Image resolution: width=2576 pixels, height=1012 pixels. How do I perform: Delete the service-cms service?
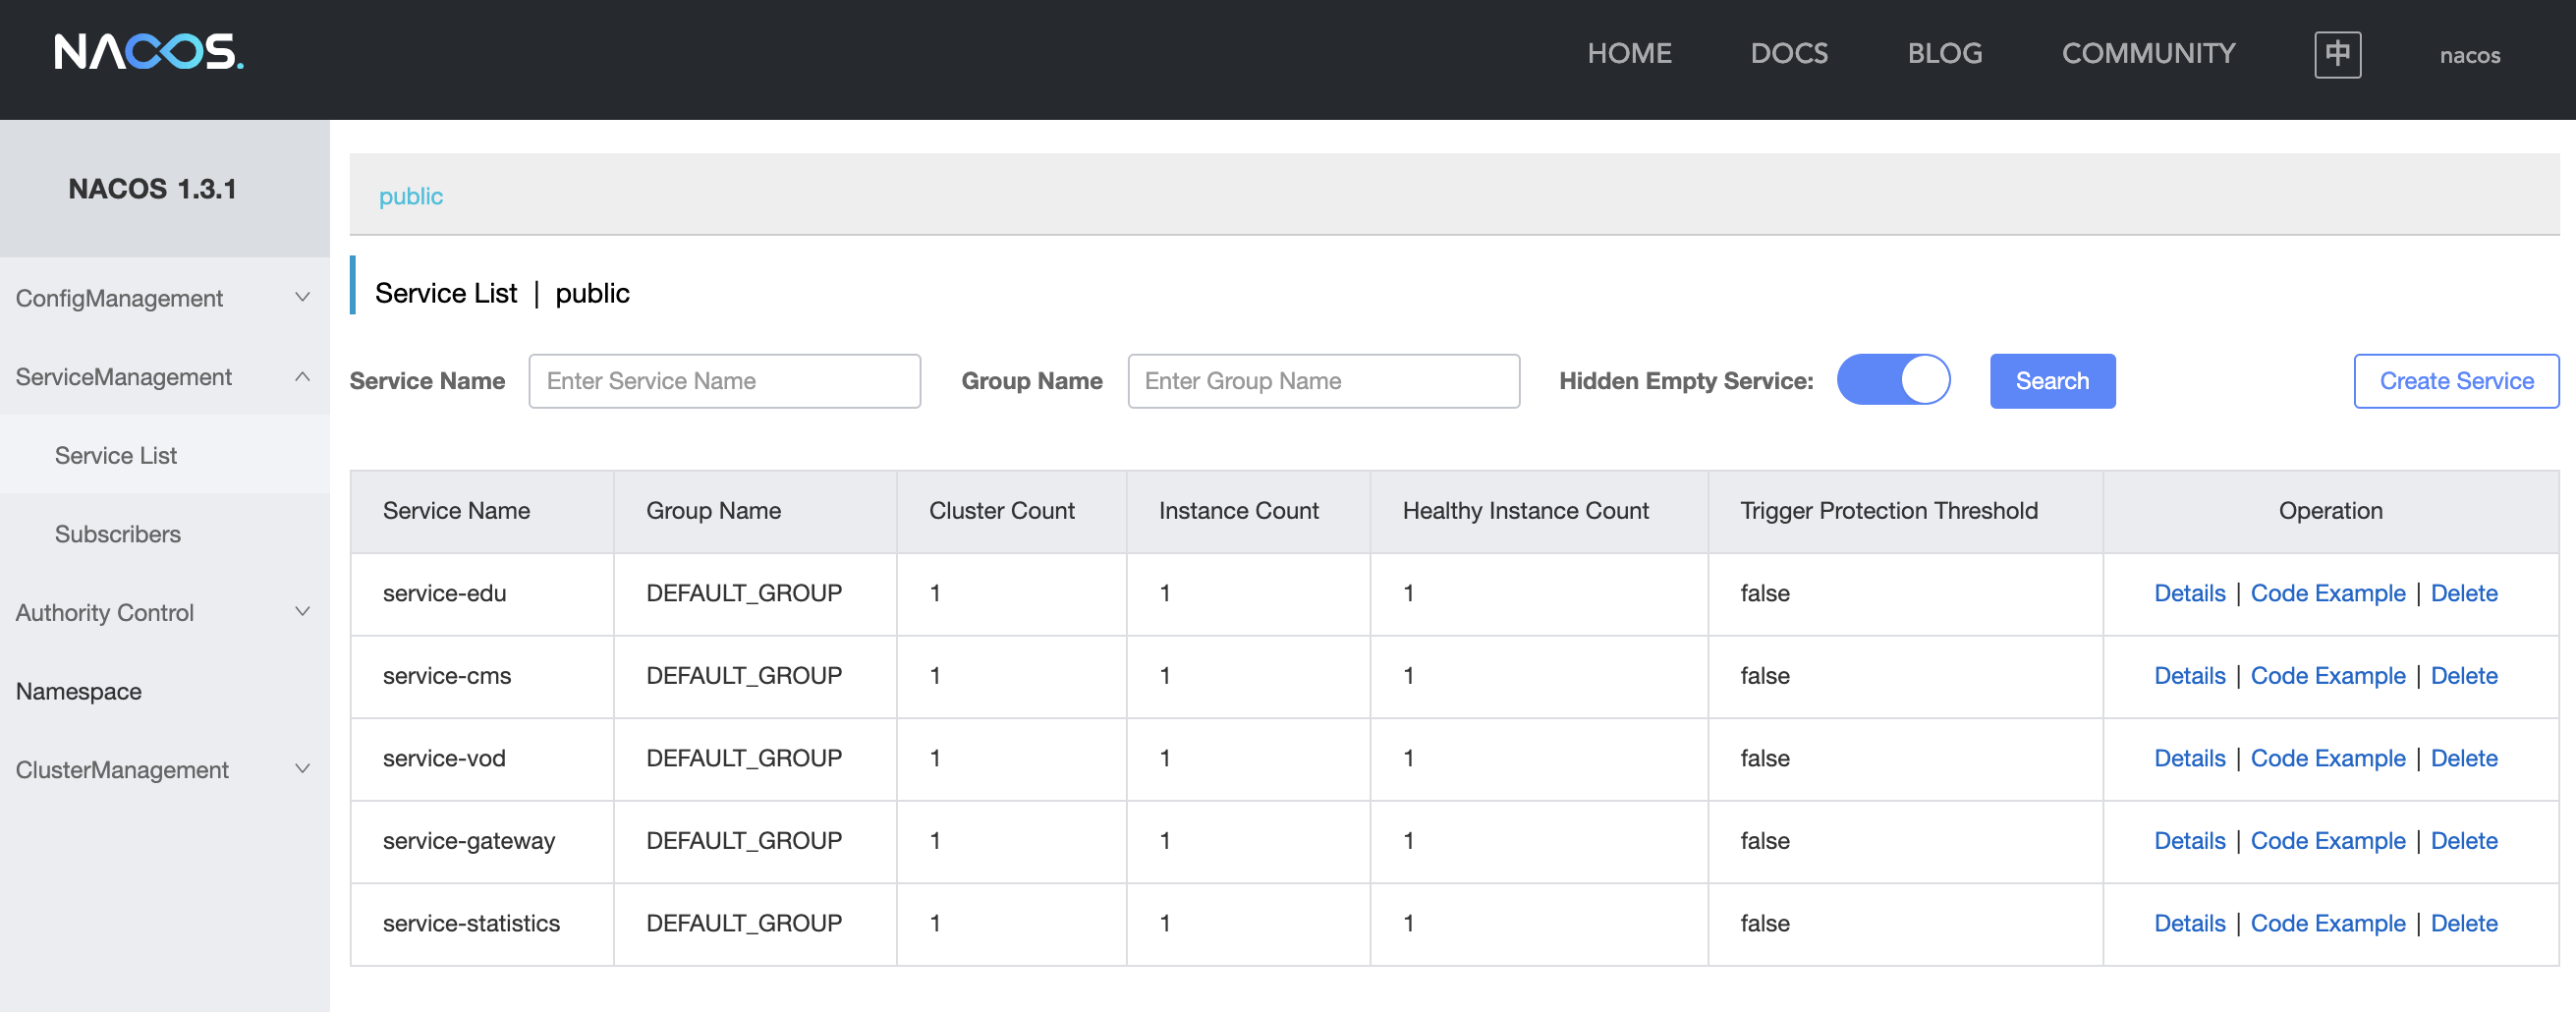click(x=2463, y=675)
